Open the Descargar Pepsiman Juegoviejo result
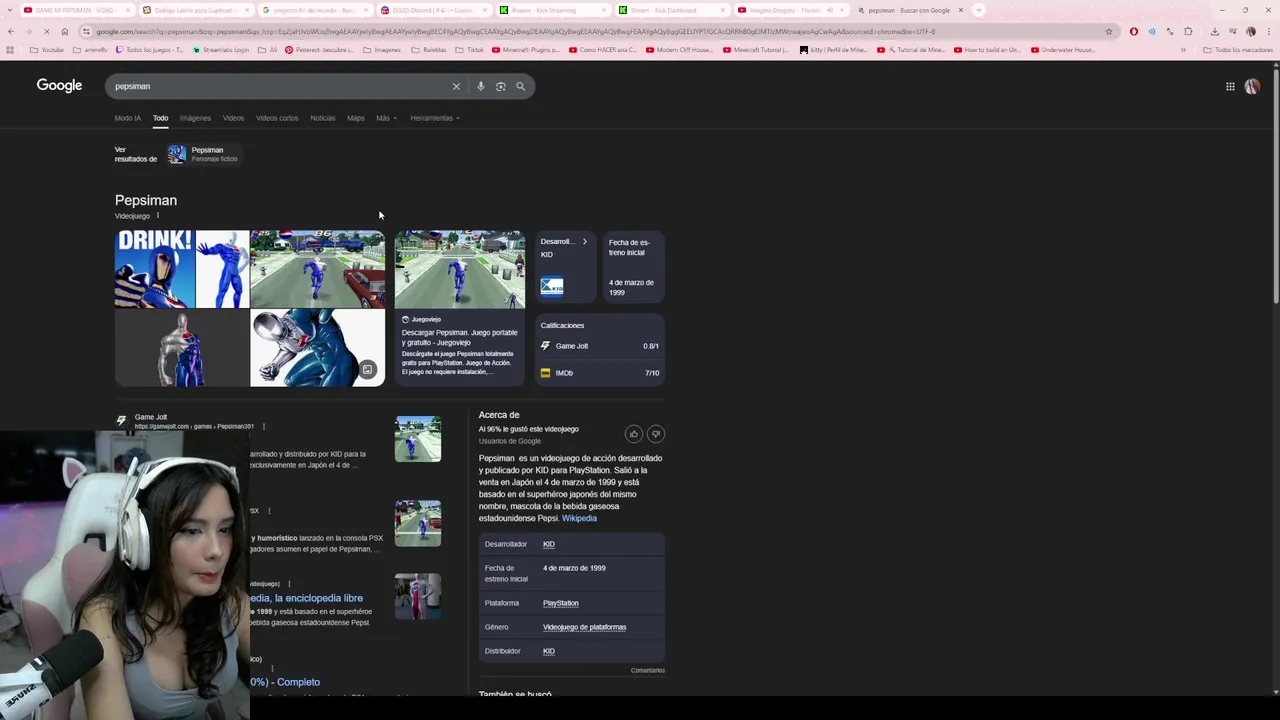The width and height of the screenshot is (1280, 720). 460,337
